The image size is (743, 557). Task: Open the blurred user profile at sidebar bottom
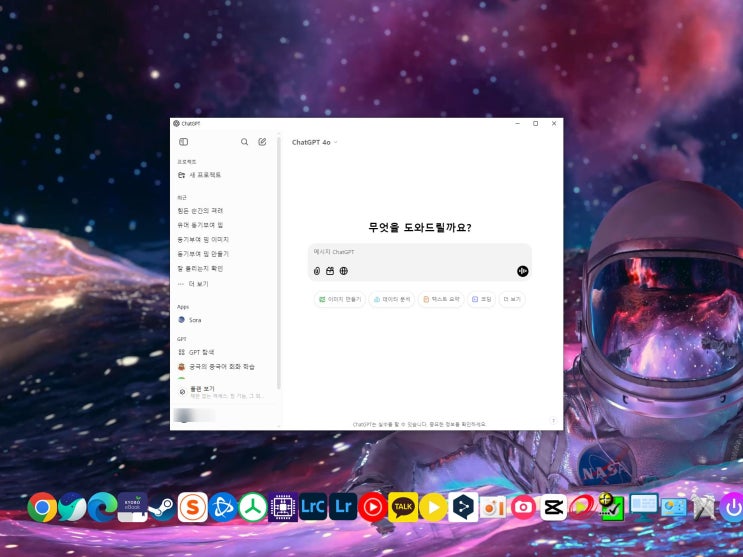(194, 416)
